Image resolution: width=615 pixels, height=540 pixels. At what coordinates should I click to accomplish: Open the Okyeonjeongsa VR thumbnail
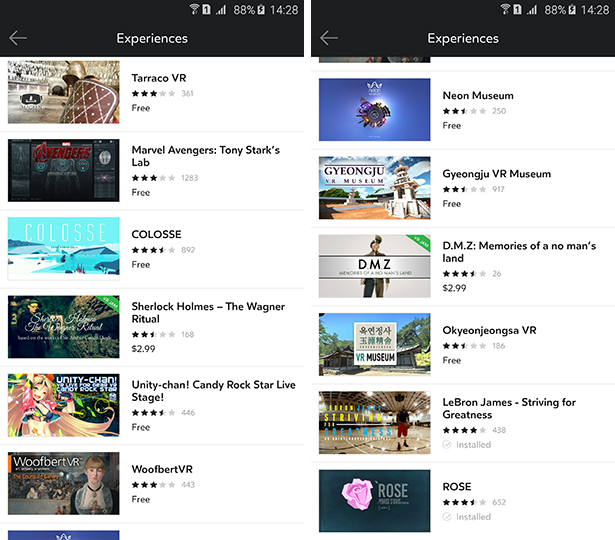coord(375,344)
